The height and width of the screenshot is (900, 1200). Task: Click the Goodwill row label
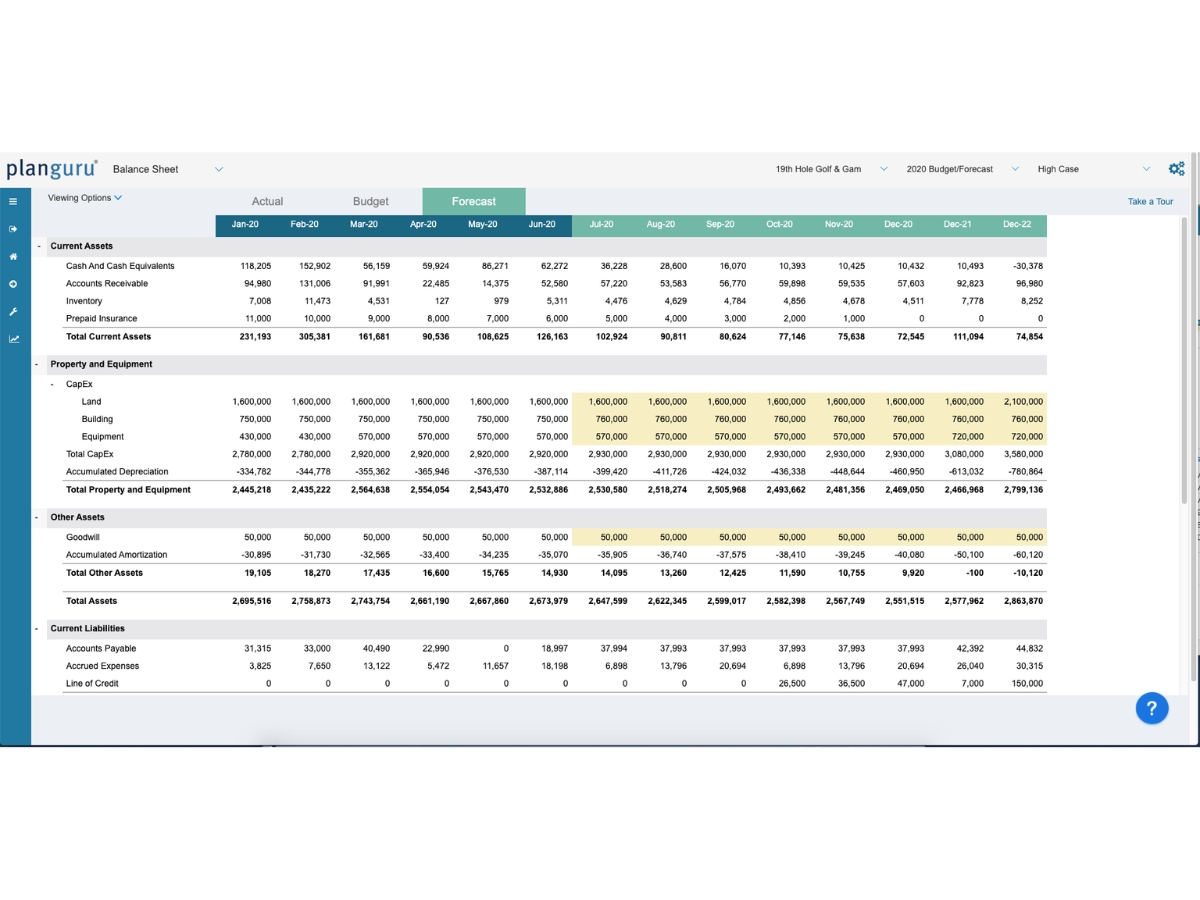point(82,537)
